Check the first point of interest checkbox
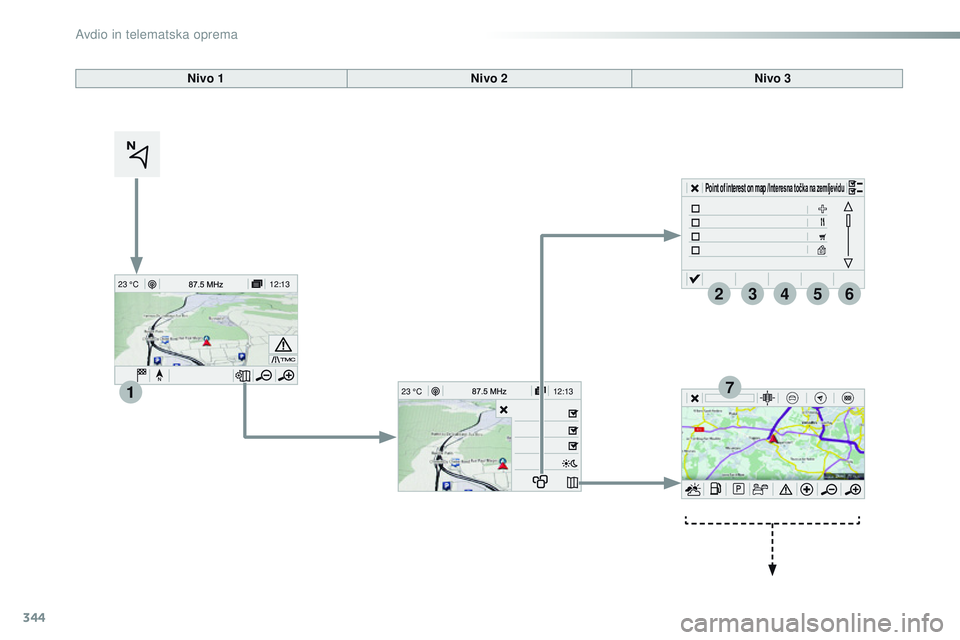 696,209
